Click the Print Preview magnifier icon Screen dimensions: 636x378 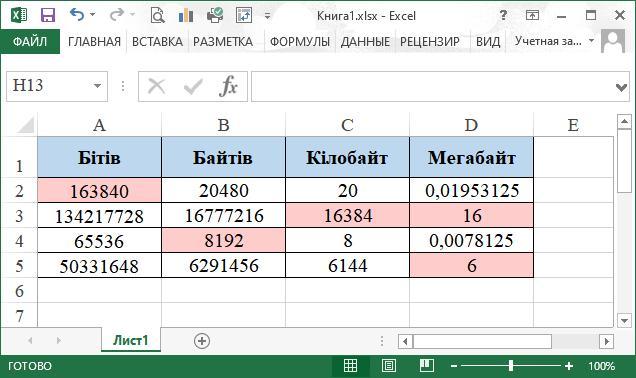[157, 15]
